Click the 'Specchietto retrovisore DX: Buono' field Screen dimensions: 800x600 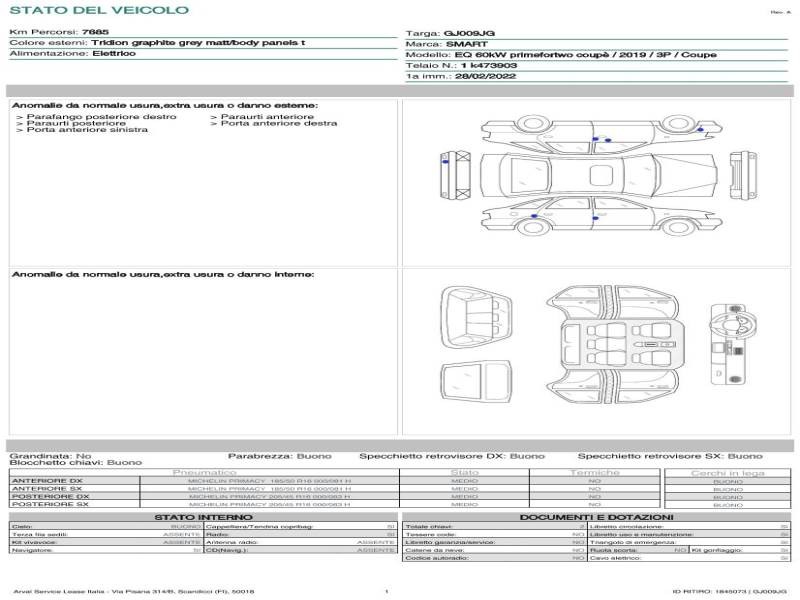click(452, 456)
